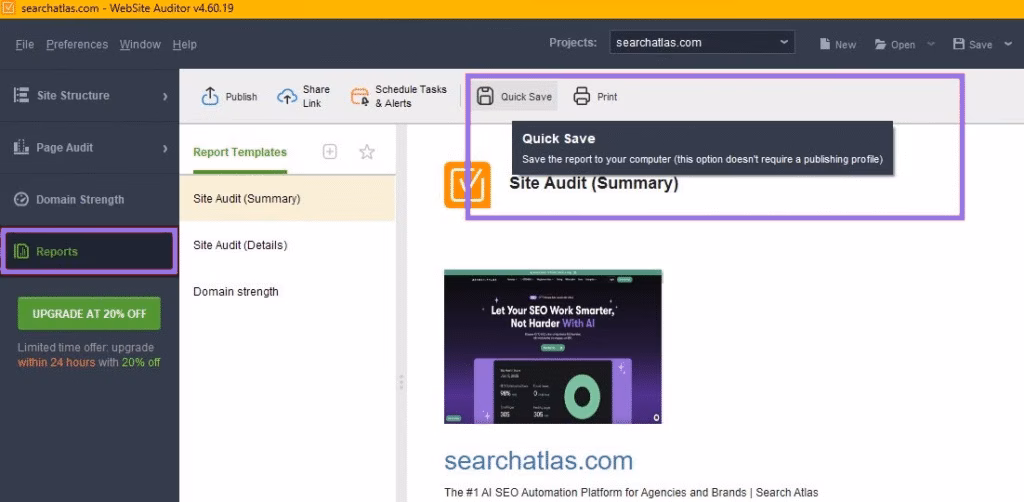Select Domain strength report template
The height and width of the screenshot is (502, 1024).
(x=236, y=292)
